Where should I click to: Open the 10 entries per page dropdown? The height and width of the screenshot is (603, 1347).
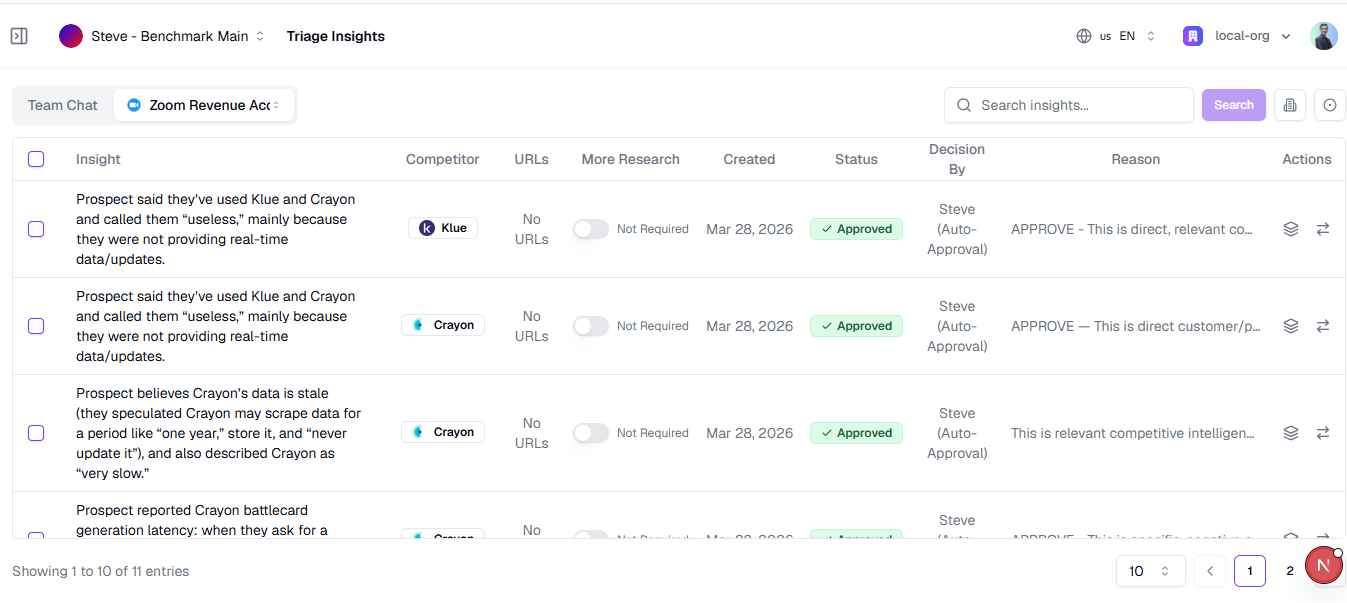(1150, 571)
